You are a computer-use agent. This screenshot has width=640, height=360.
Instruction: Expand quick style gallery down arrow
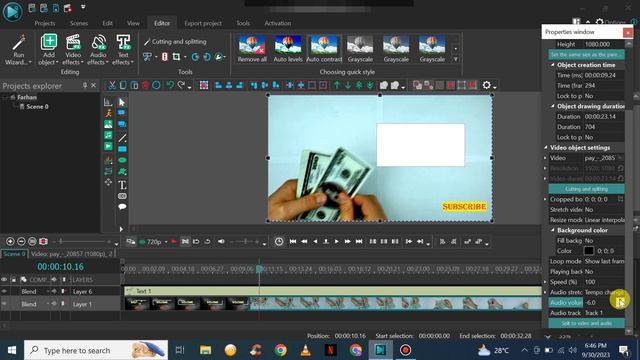tap(456, 59)
